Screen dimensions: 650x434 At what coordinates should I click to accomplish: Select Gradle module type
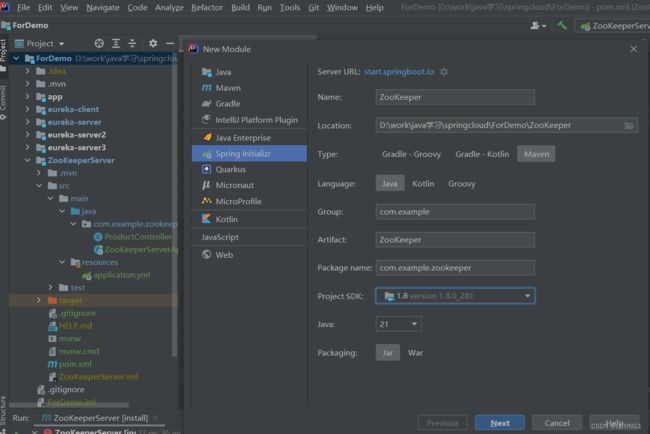[249, 104]
